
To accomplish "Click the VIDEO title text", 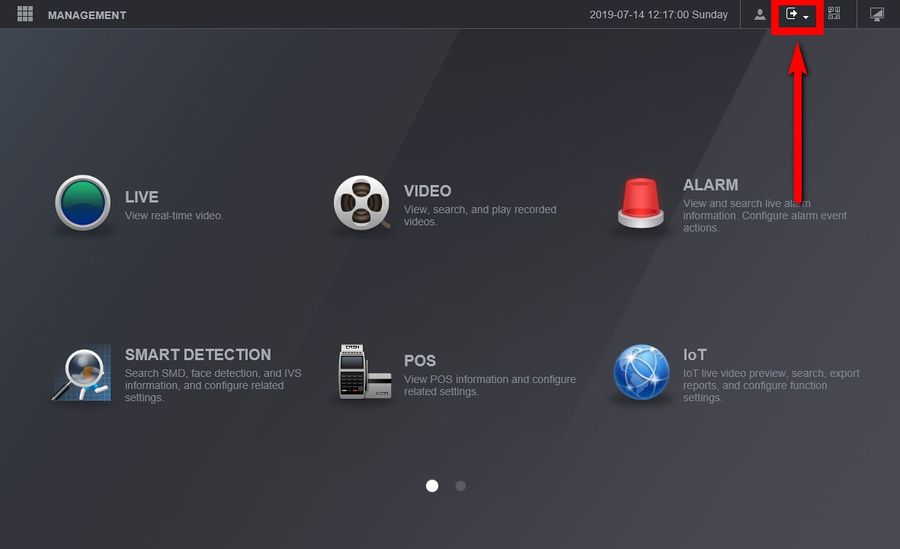I will pos(428,191).
